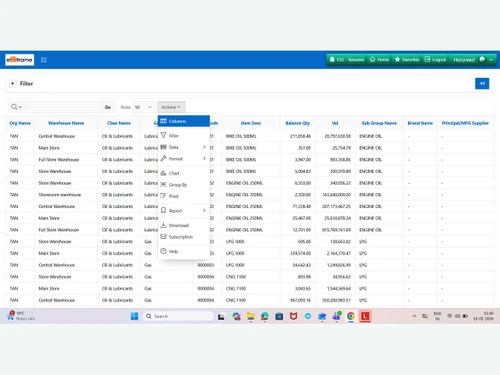Open the taskbar clock and date
Viewport: 500px width, 375px height.
click(x=483, y=316)
